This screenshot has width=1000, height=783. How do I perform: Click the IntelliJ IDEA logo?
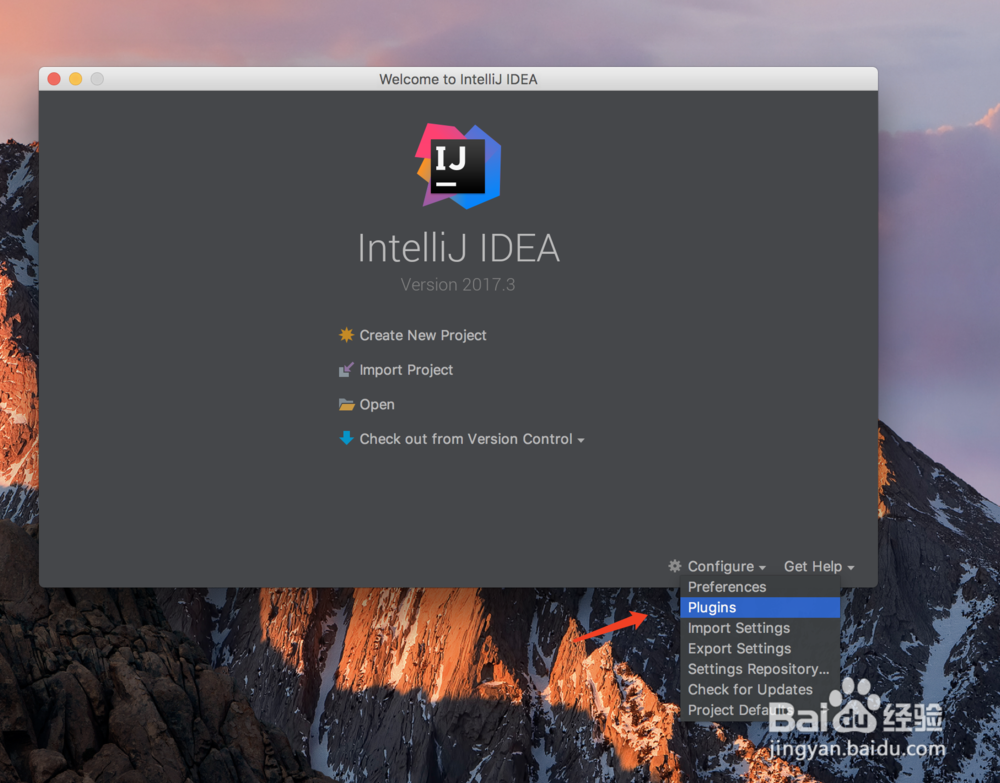tap(459, 166)
